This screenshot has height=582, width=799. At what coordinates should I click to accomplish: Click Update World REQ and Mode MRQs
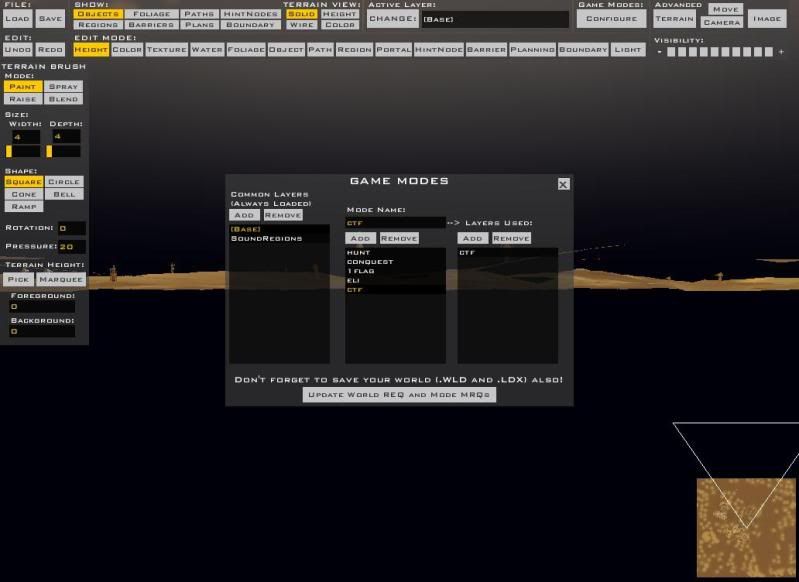click(399, 394)
